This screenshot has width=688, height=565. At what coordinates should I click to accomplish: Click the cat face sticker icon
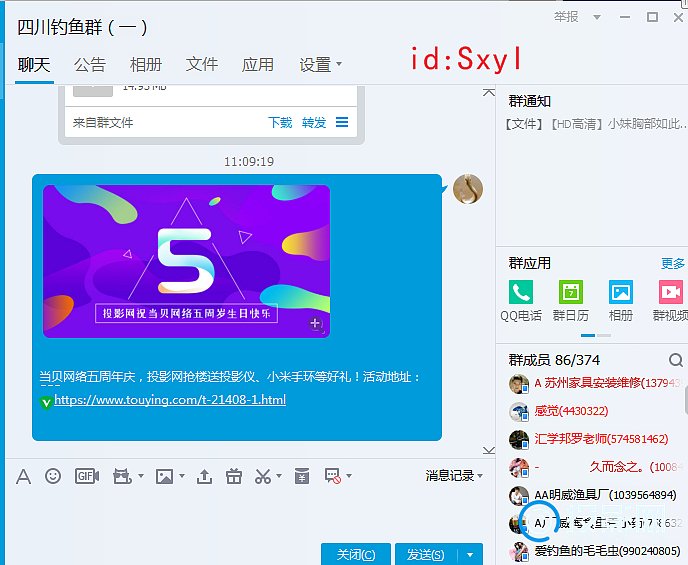(x=122, y=476)
